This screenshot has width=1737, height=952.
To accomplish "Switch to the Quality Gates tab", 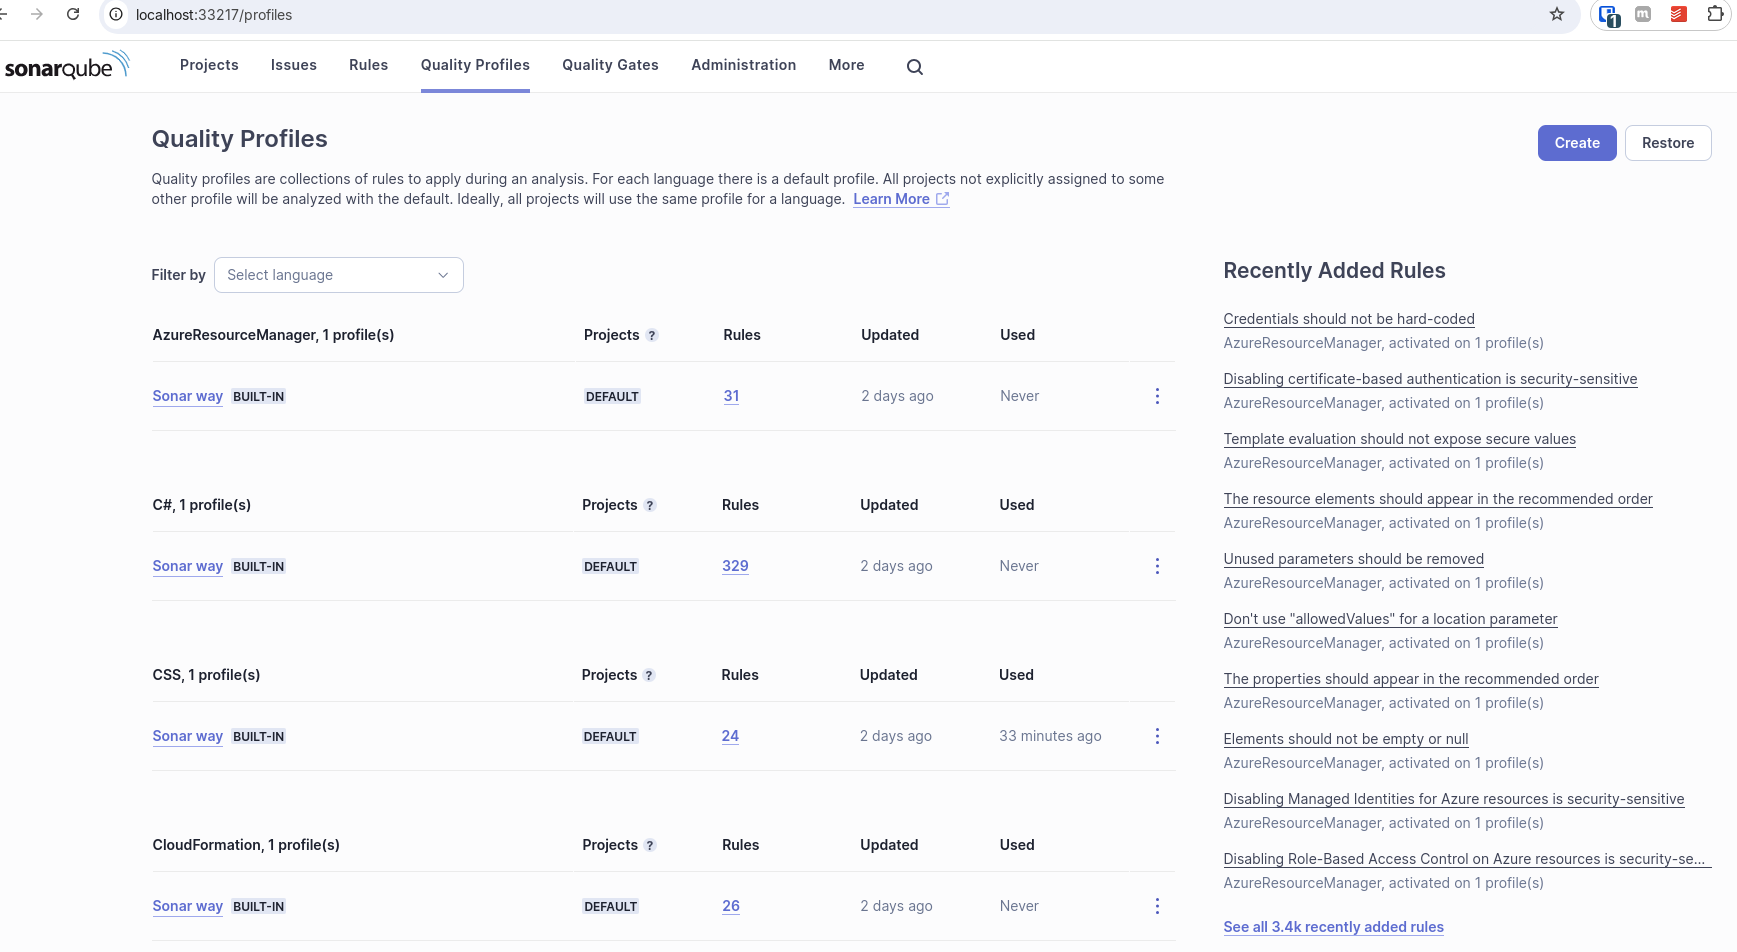I will tap(610, 65).
